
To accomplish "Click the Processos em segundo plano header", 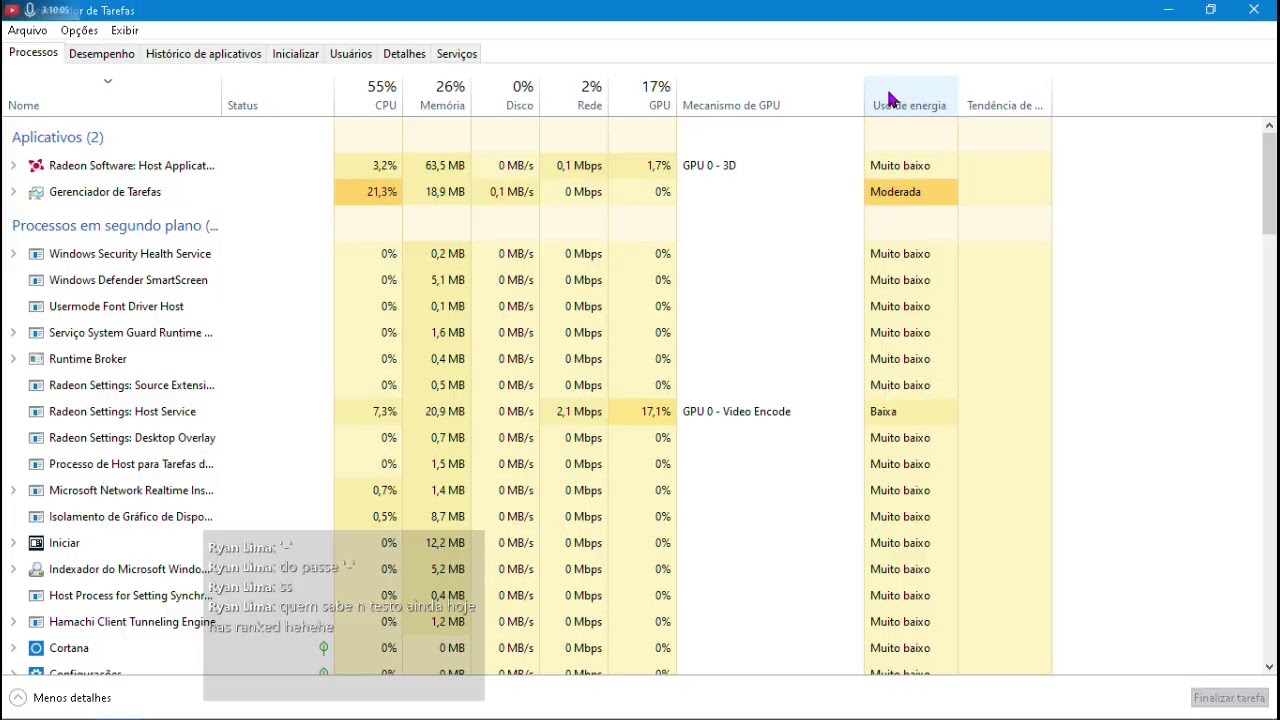I will click(x=115, y=226).
